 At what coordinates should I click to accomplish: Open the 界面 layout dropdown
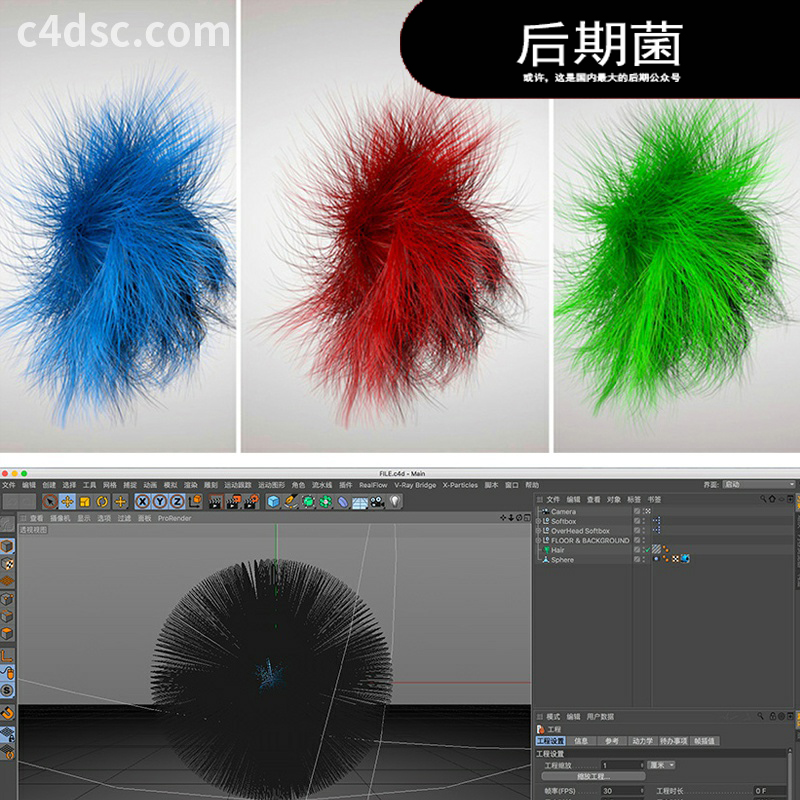759,485
